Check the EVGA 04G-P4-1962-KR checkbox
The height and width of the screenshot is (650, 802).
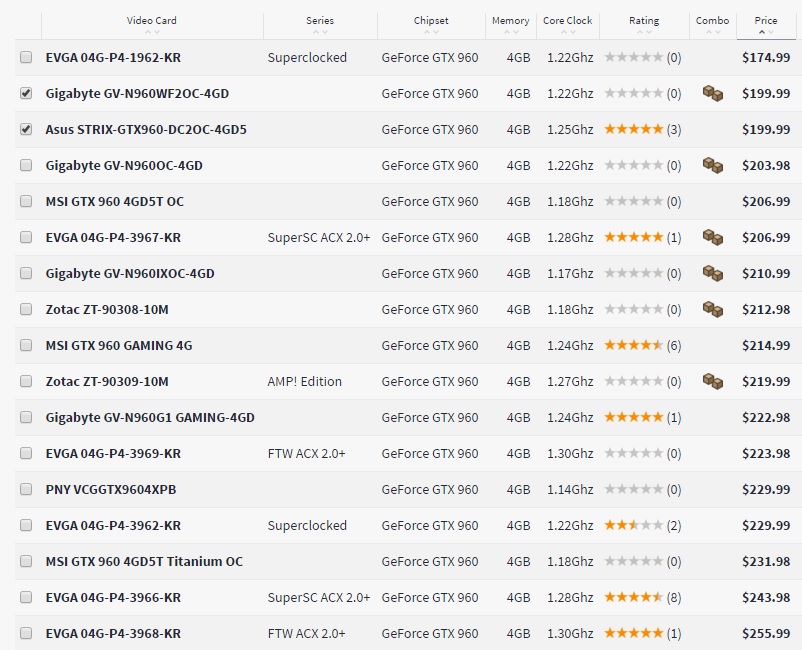tap(26, 57)
